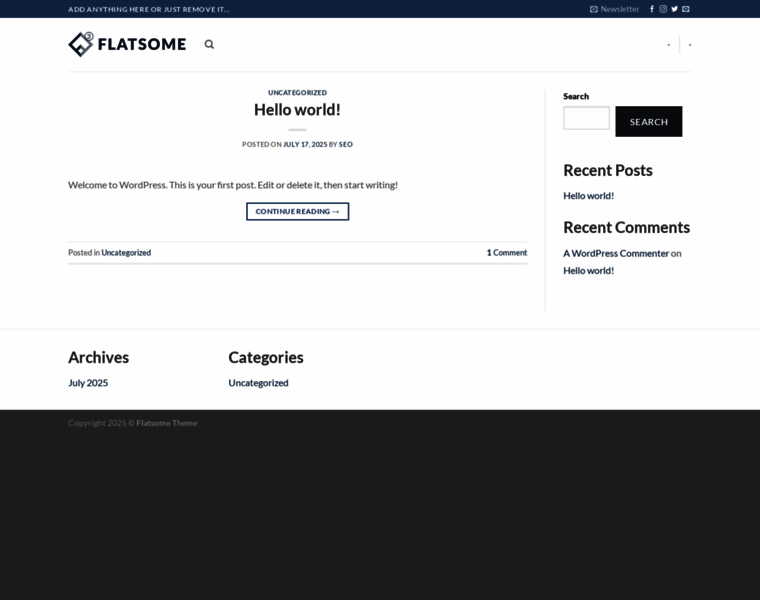Screen dimensions: 760x600
Task: Open the Hello world! post title
Action: point(297,110)
